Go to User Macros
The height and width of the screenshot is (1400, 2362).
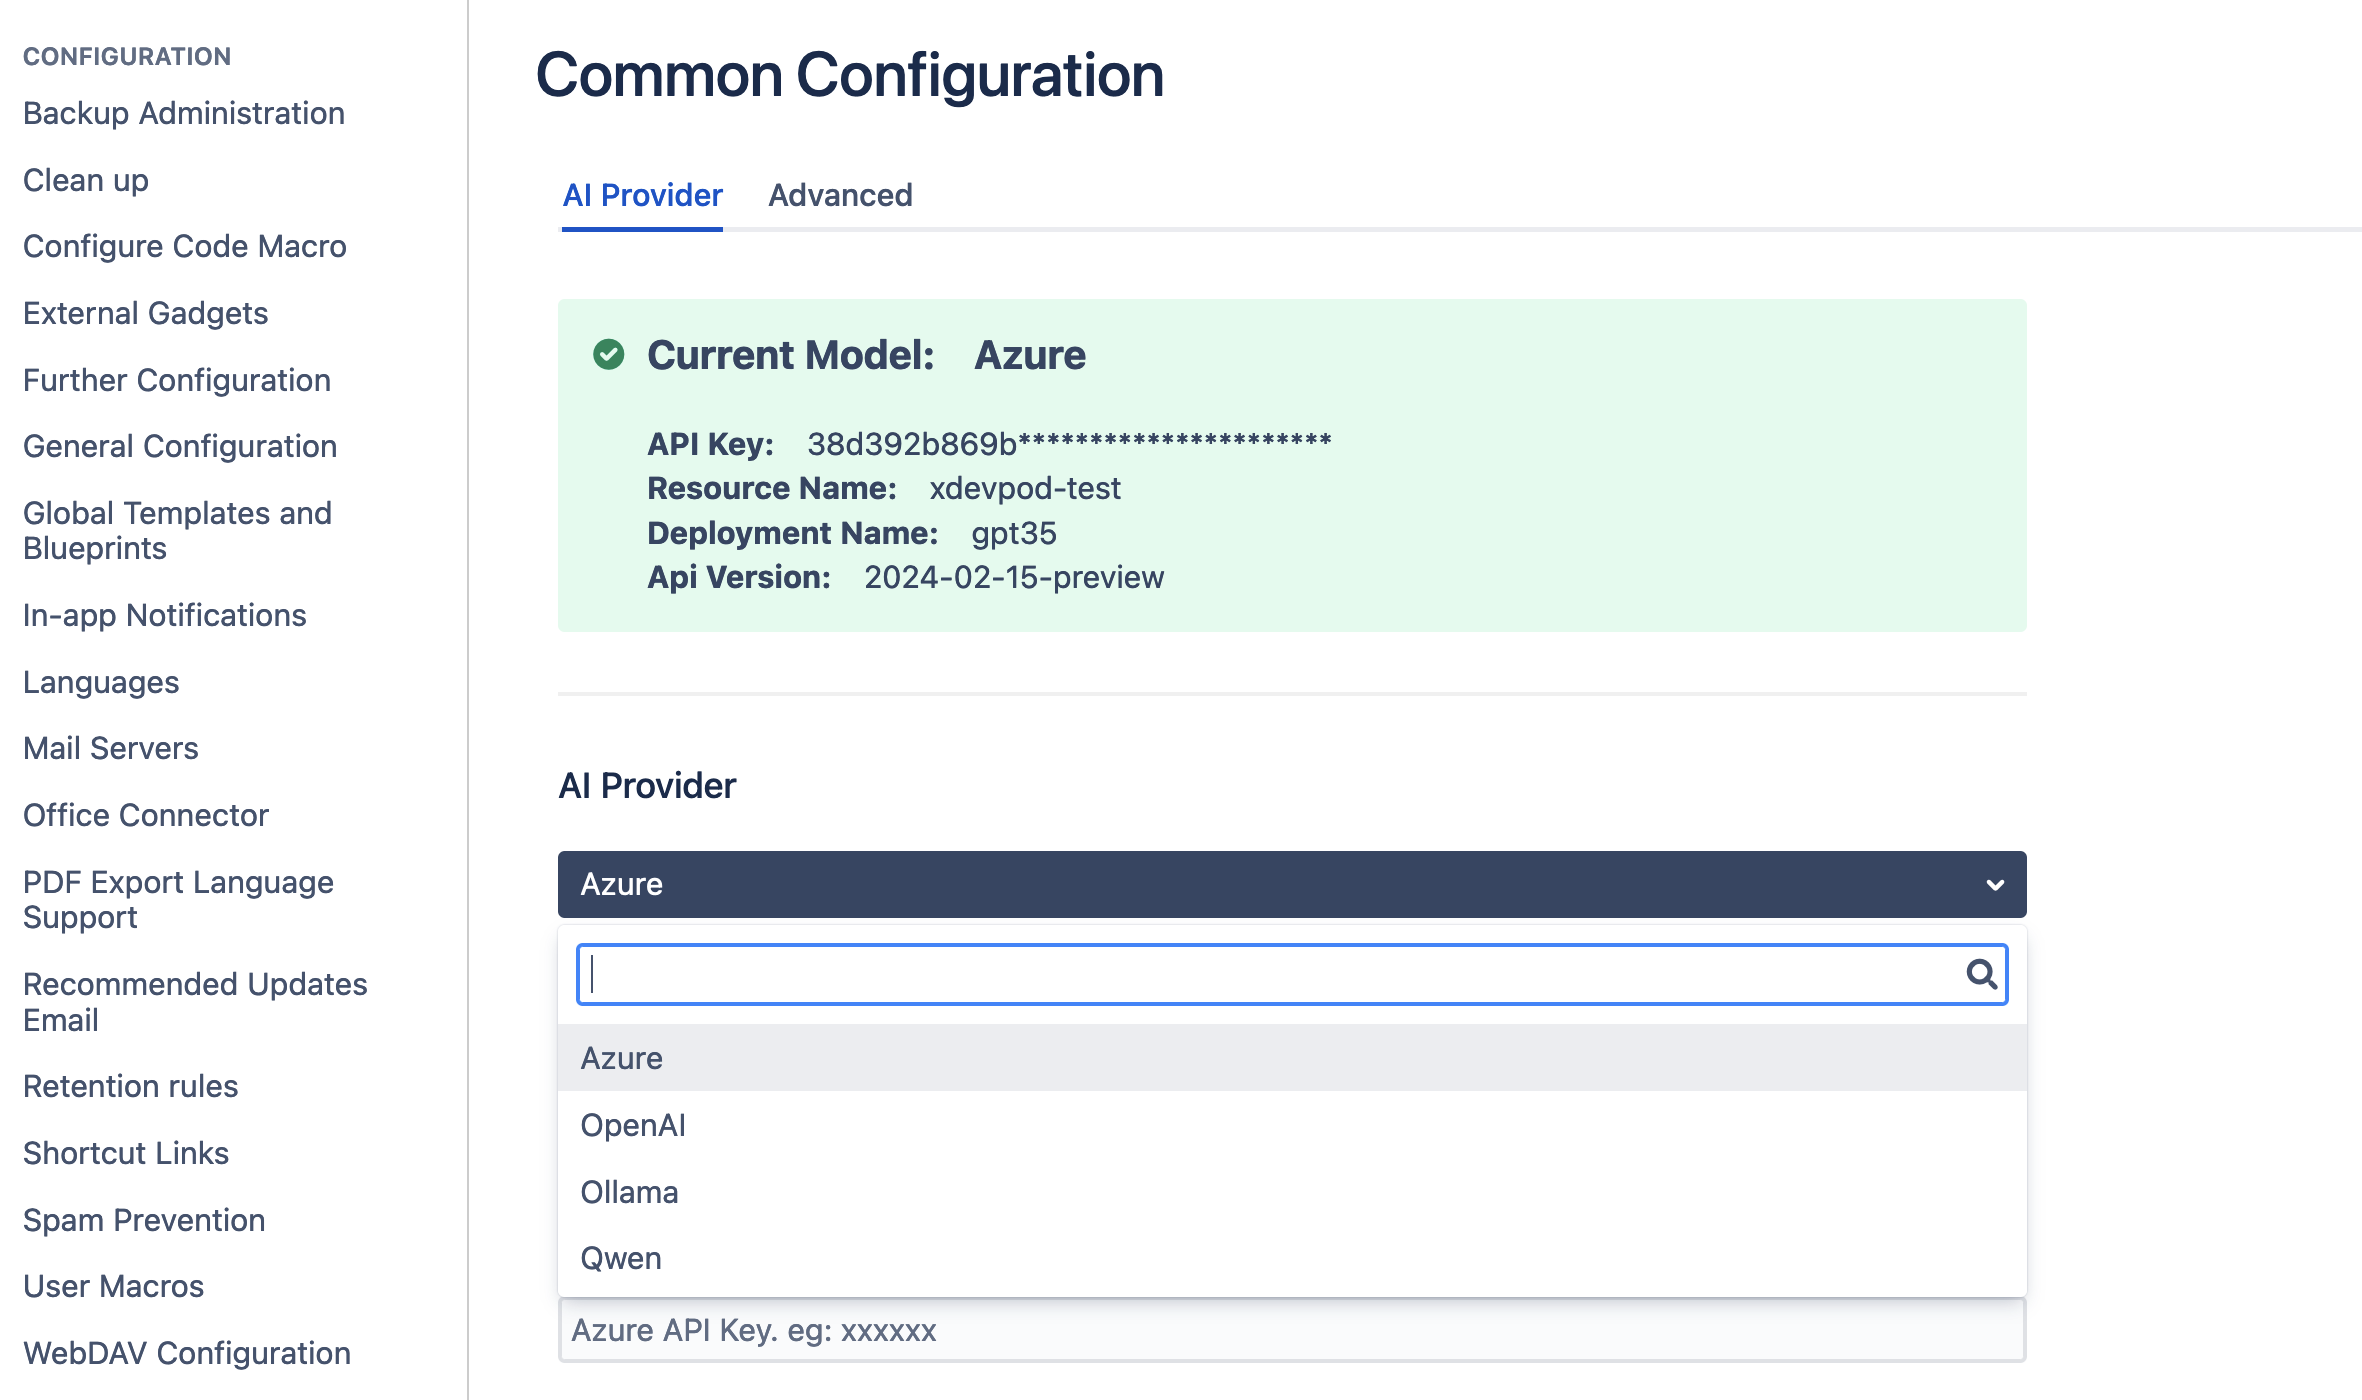114,1286
